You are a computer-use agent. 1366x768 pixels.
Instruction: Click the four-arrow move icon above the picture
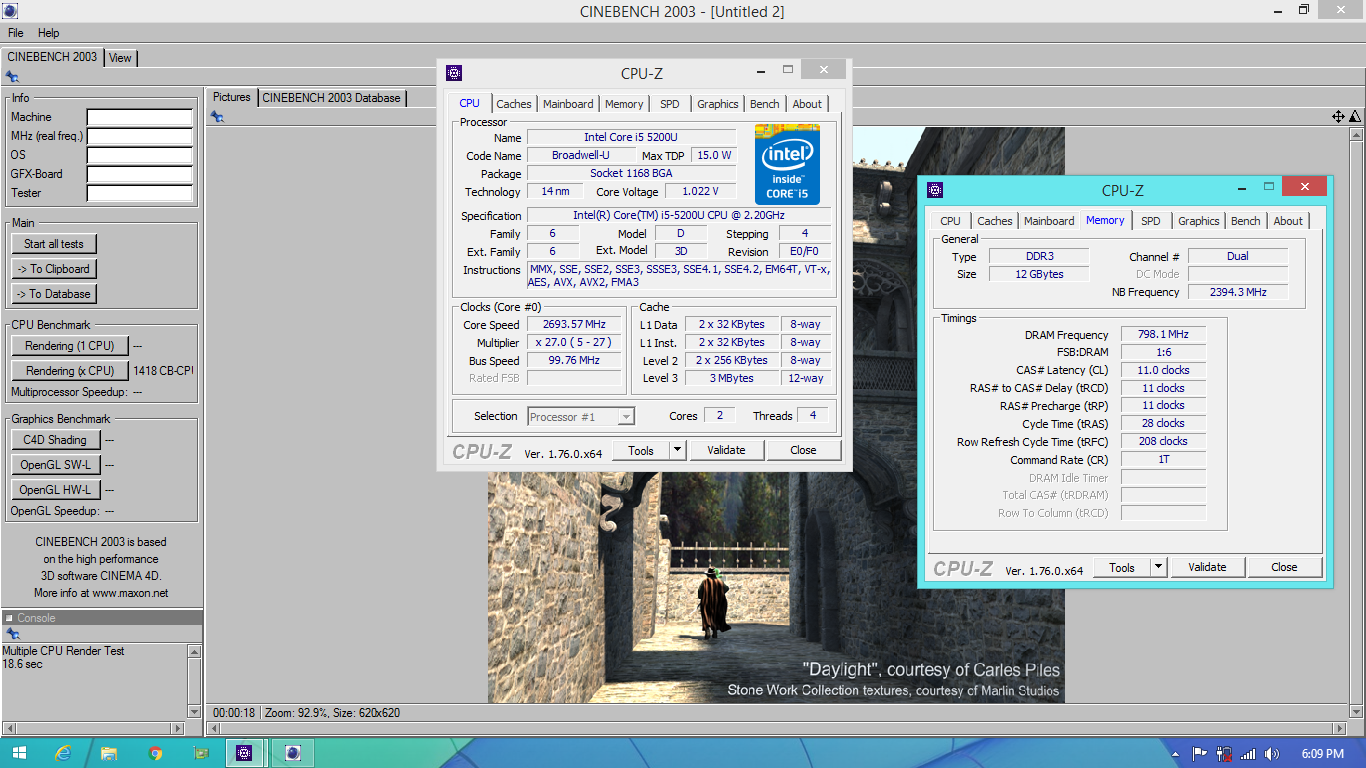1338,117
